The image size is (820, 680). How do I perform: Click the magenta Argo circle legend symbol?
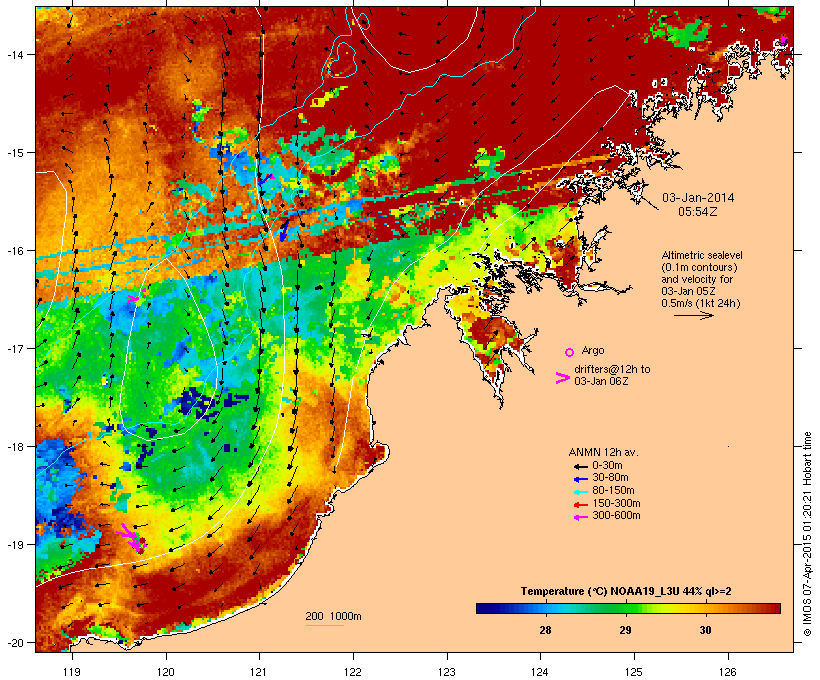click(x=570, y=353)
